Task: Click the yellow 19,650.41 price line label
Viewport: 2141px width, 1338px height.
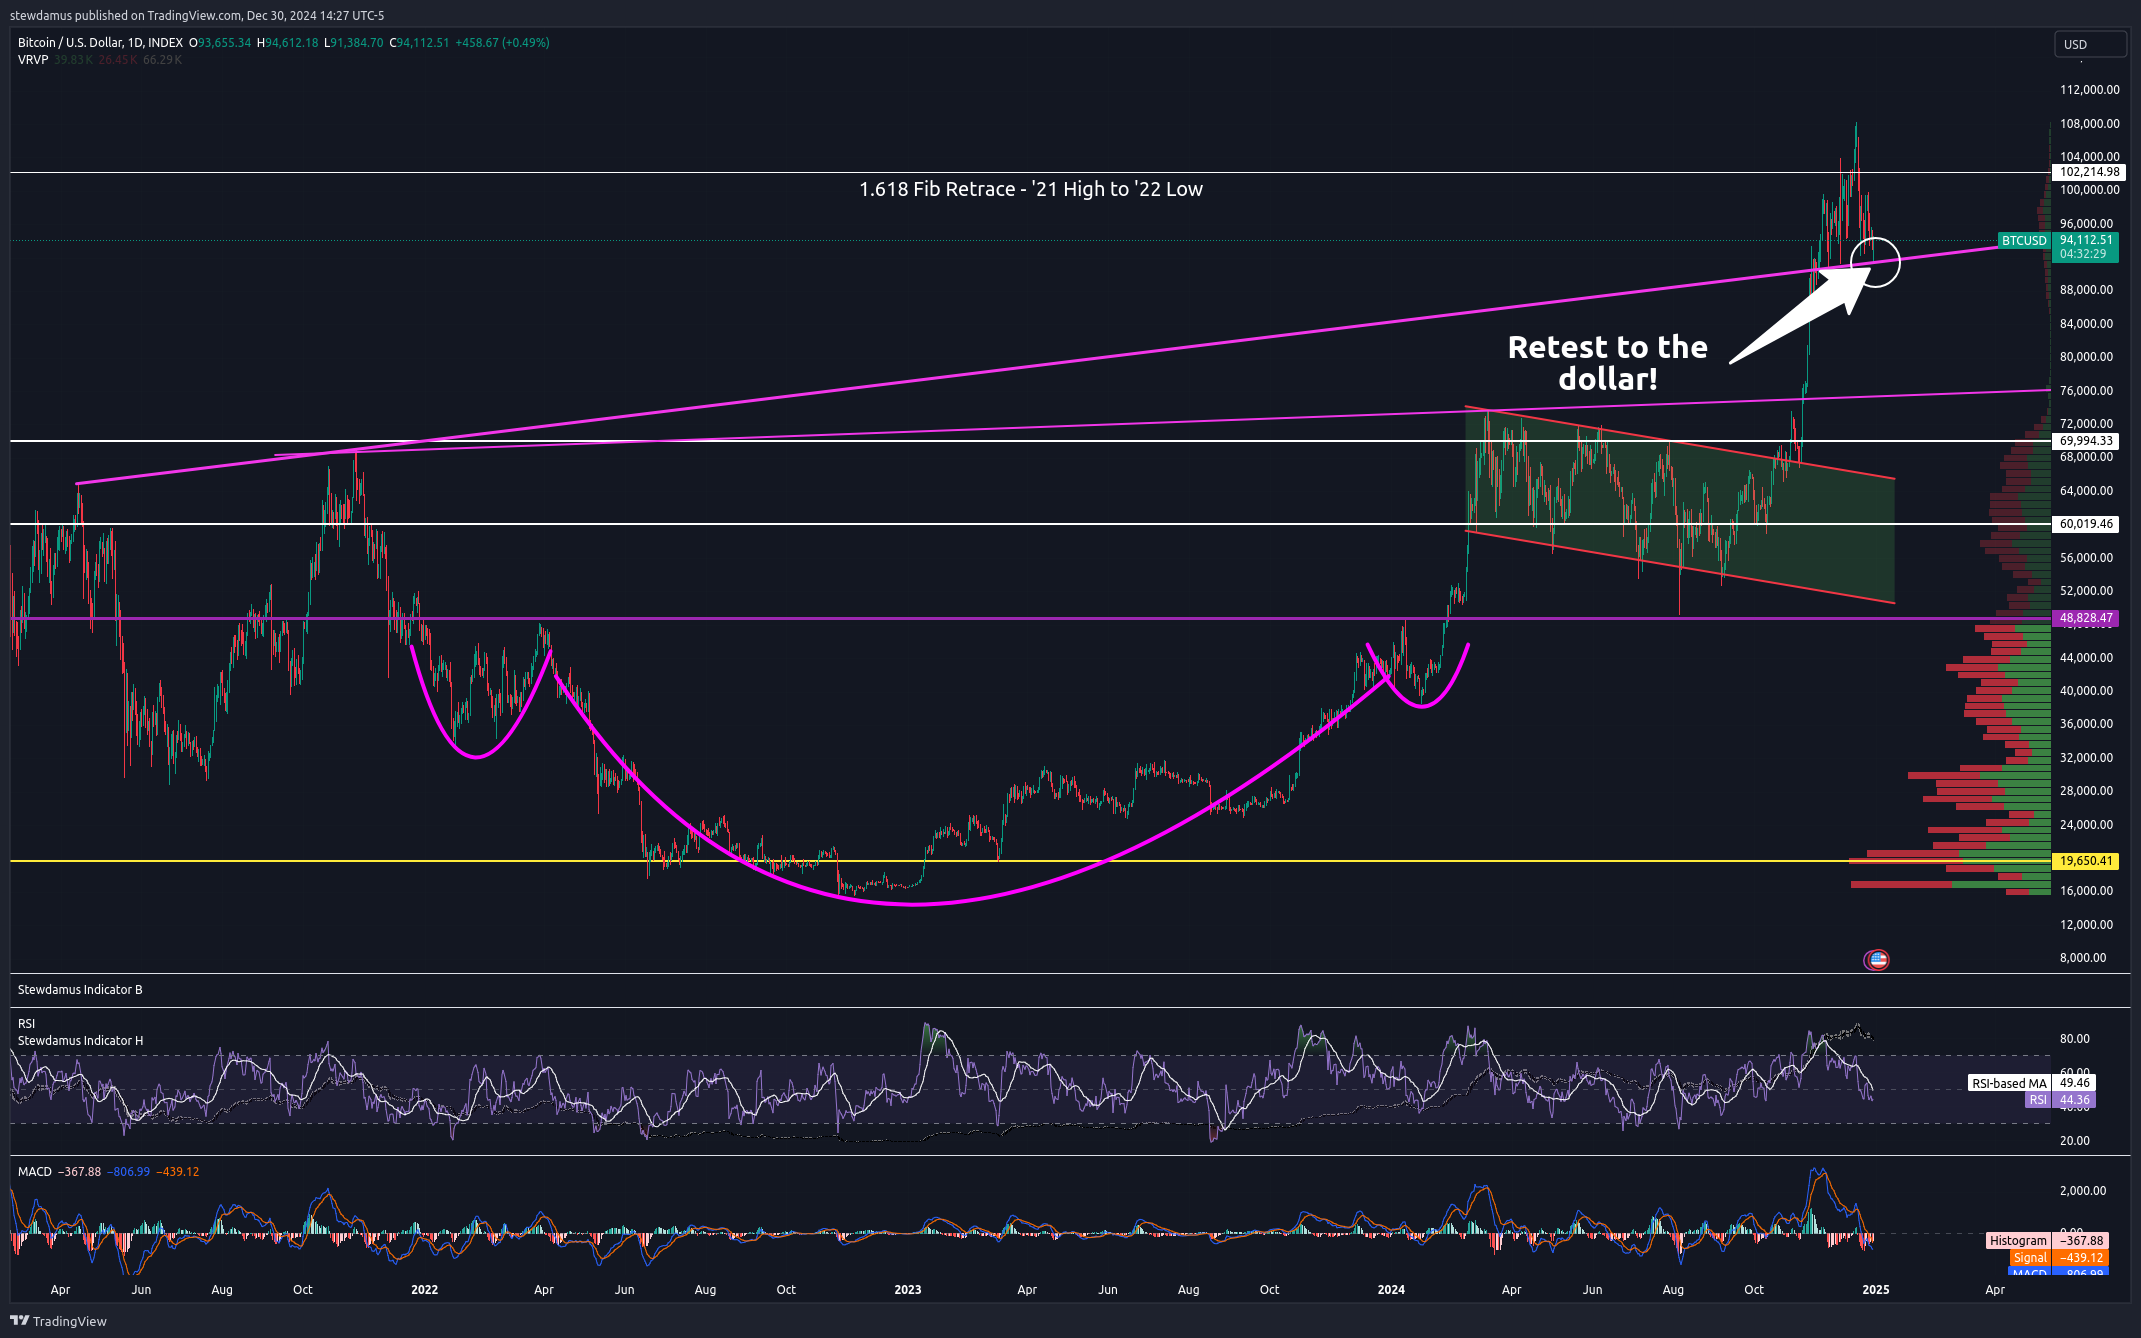Action: coord(2085,861)
